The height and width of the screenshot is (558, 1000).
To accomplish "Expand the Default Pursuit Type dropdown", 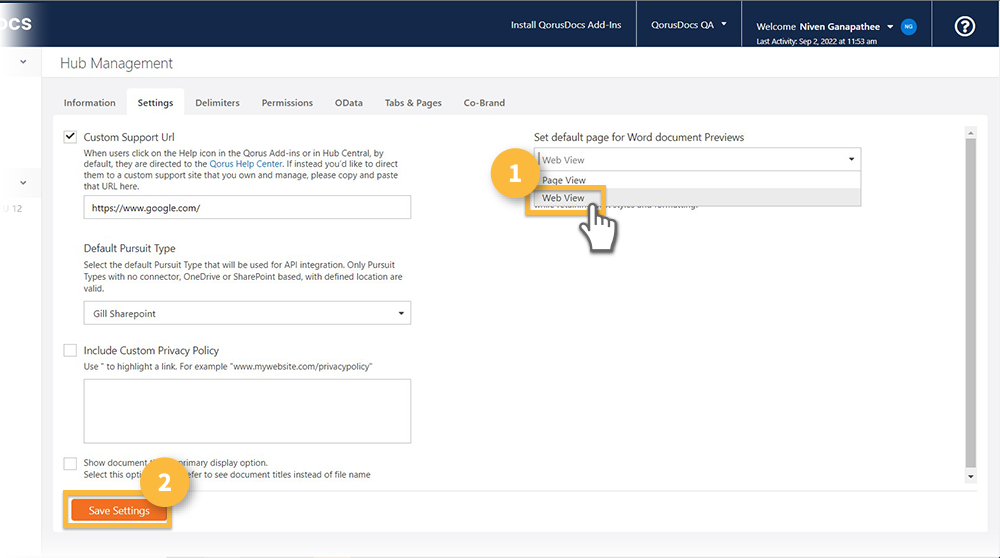I will (x=246, y=314).
